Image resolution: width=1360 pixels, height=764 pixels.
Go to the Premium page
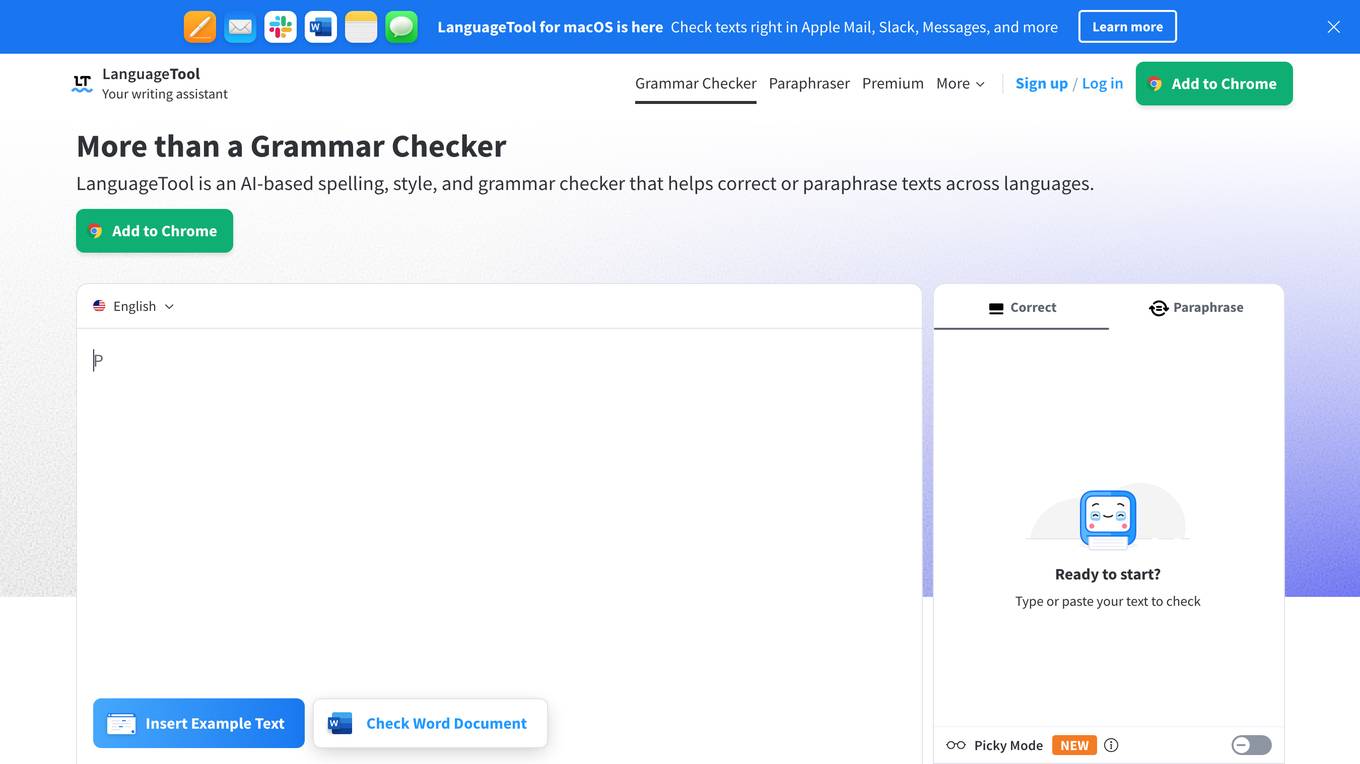[x=893, y=84]
